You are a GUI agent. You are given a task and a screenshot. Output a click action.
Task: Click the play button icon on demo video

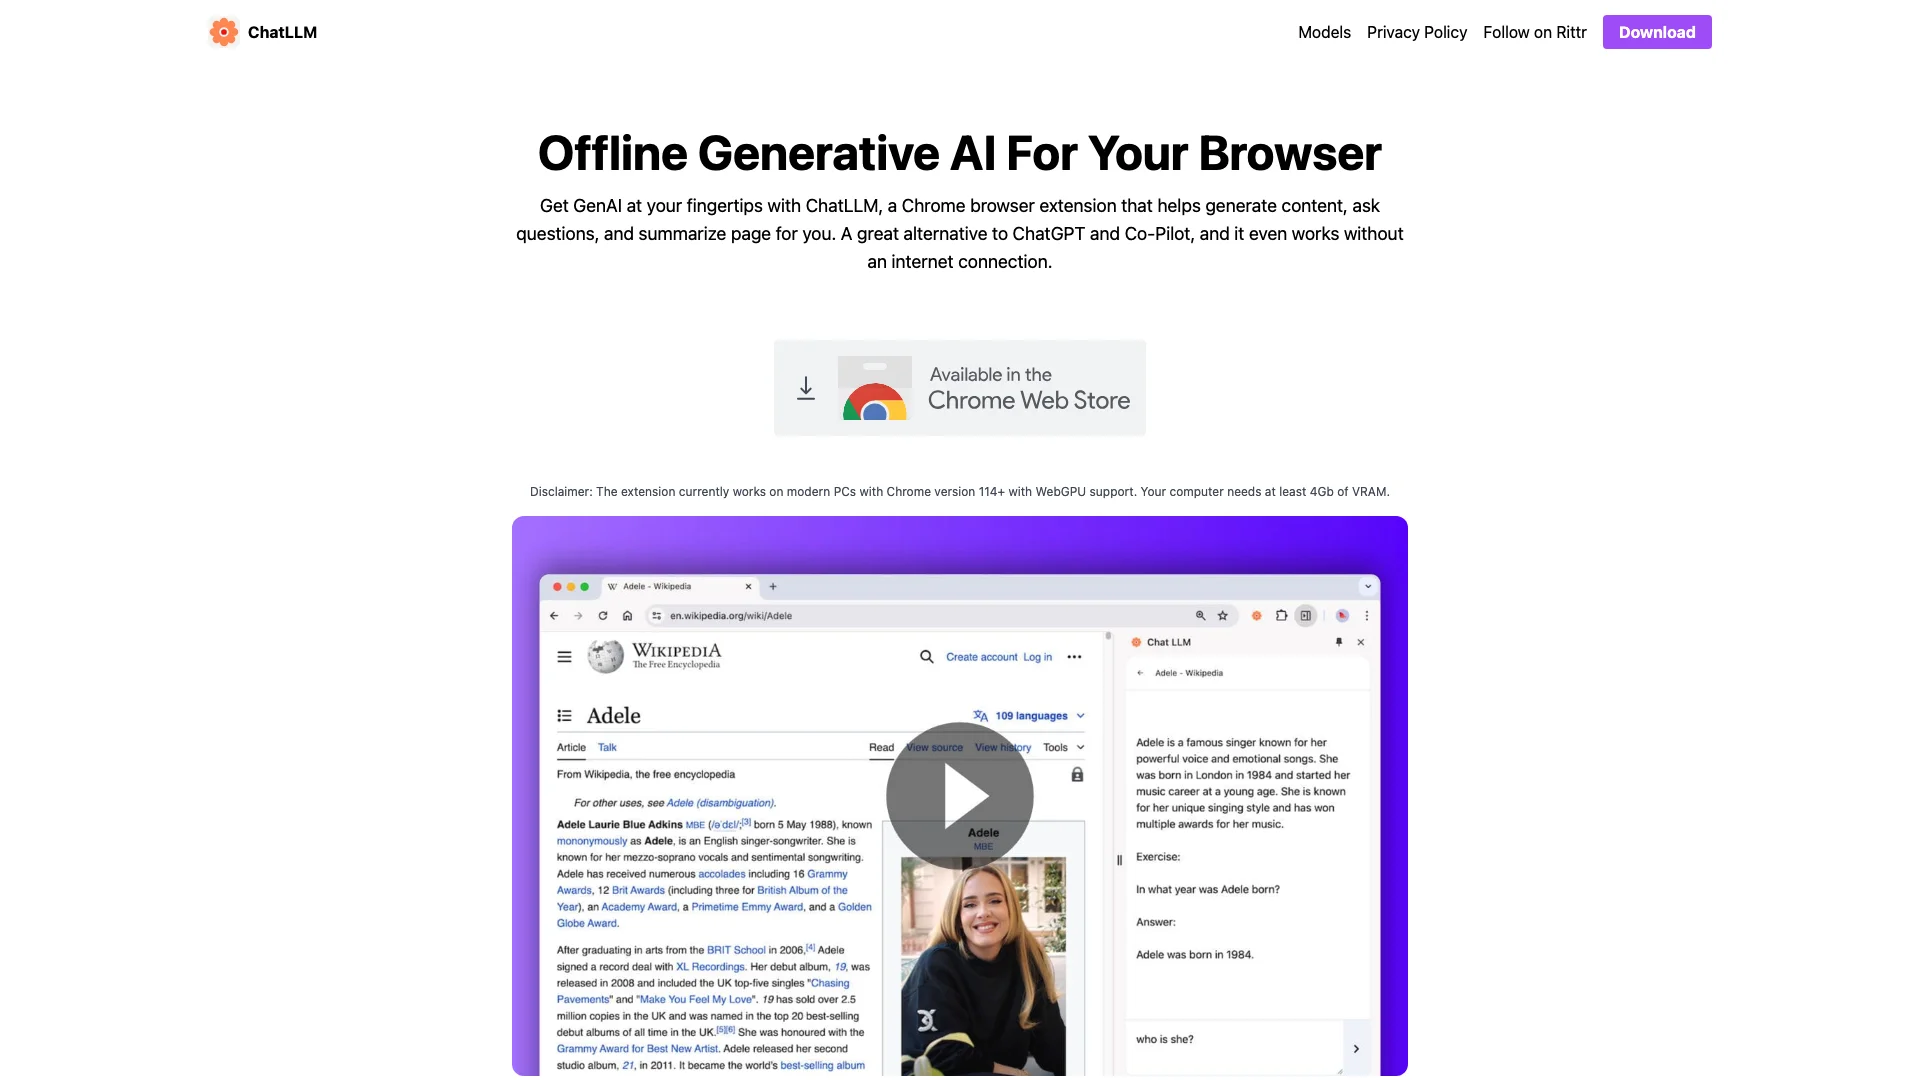960,793
